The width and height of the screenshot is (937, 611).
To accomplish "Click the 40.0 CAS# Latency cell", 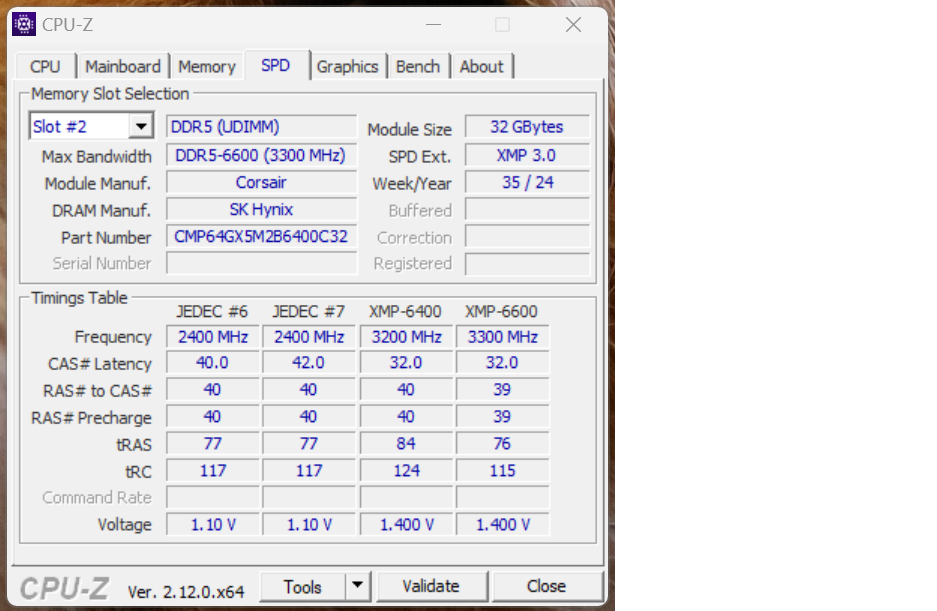I will point(213,363).
